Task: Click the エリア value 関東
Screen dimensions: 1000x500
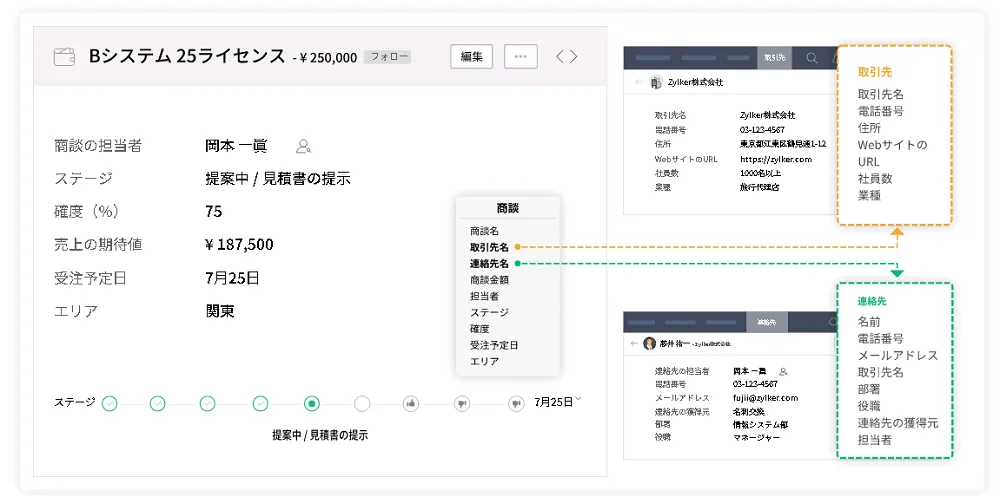Action: pyautogui.click(x=220, y=311)
